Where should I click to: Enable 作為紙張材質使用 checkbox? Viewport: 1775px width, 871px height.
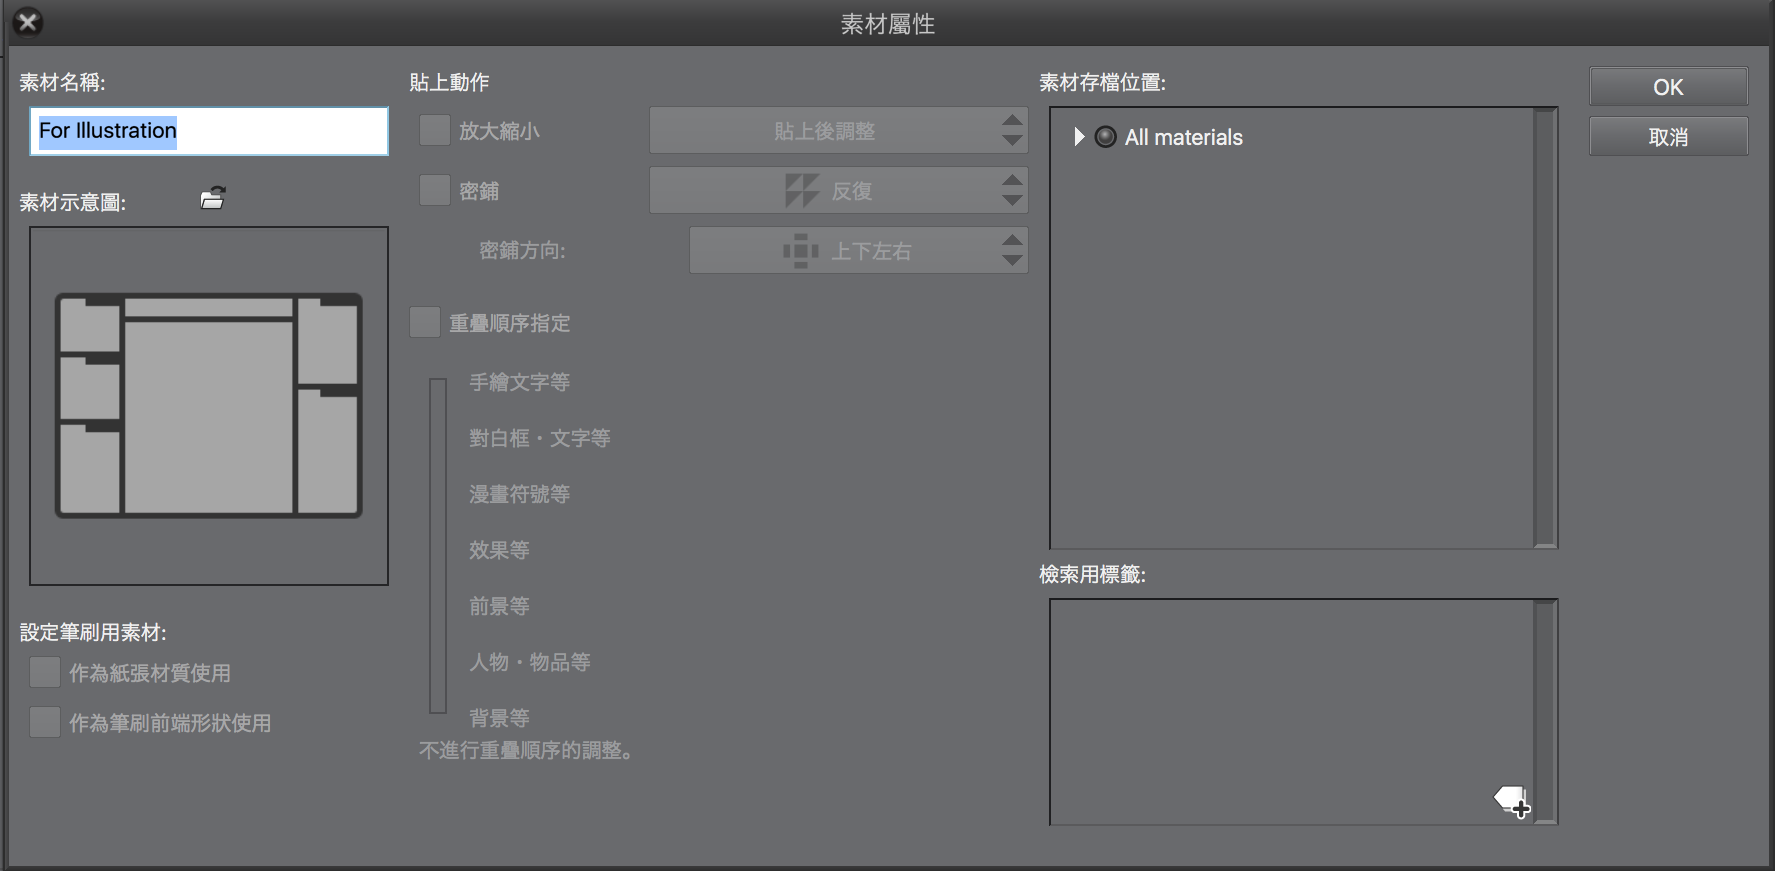(45, 673)
